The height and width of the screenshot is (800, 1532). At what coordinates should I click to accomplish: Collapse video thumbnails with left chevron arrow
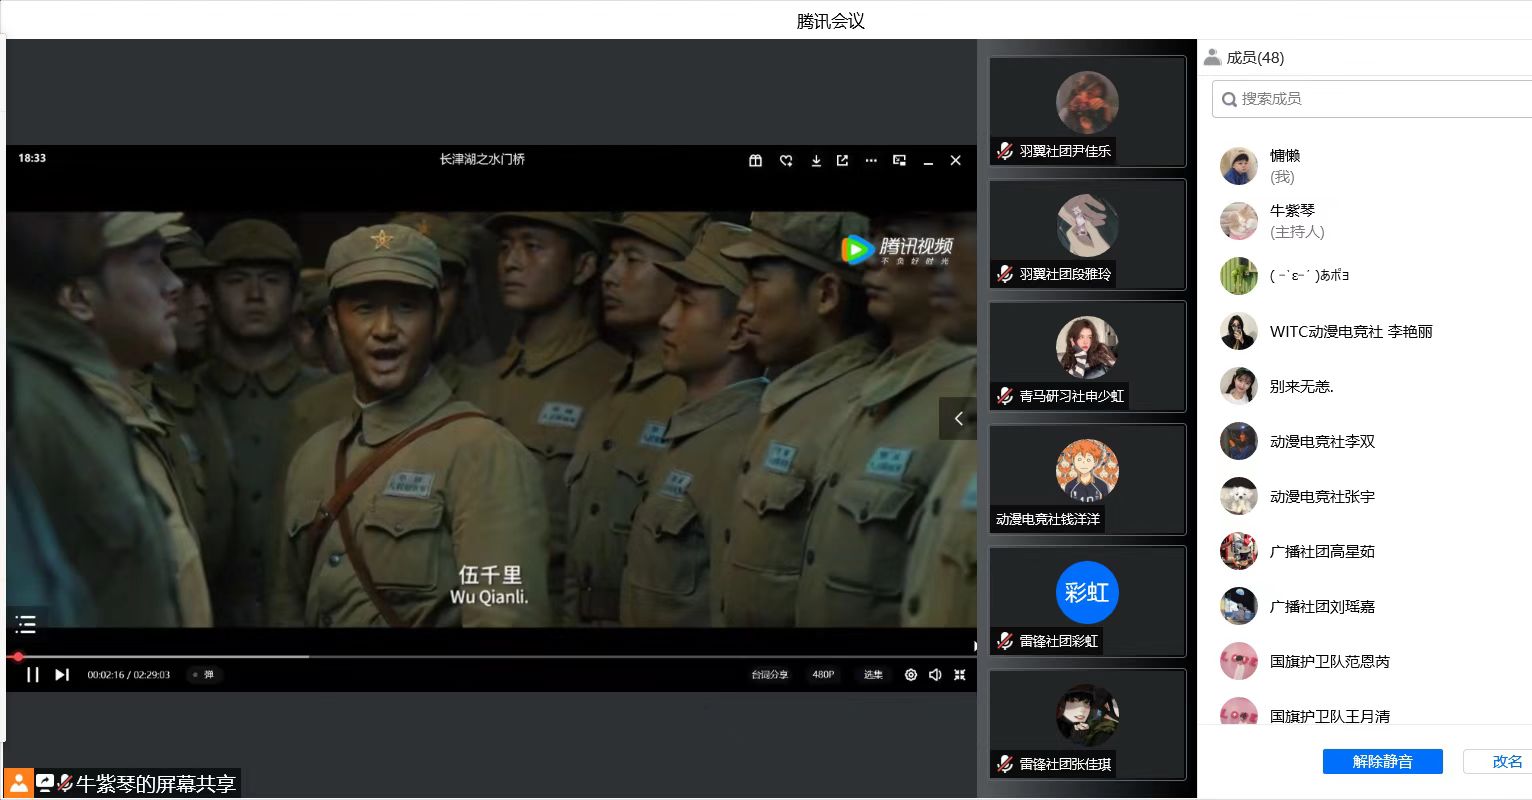[958, 419]
